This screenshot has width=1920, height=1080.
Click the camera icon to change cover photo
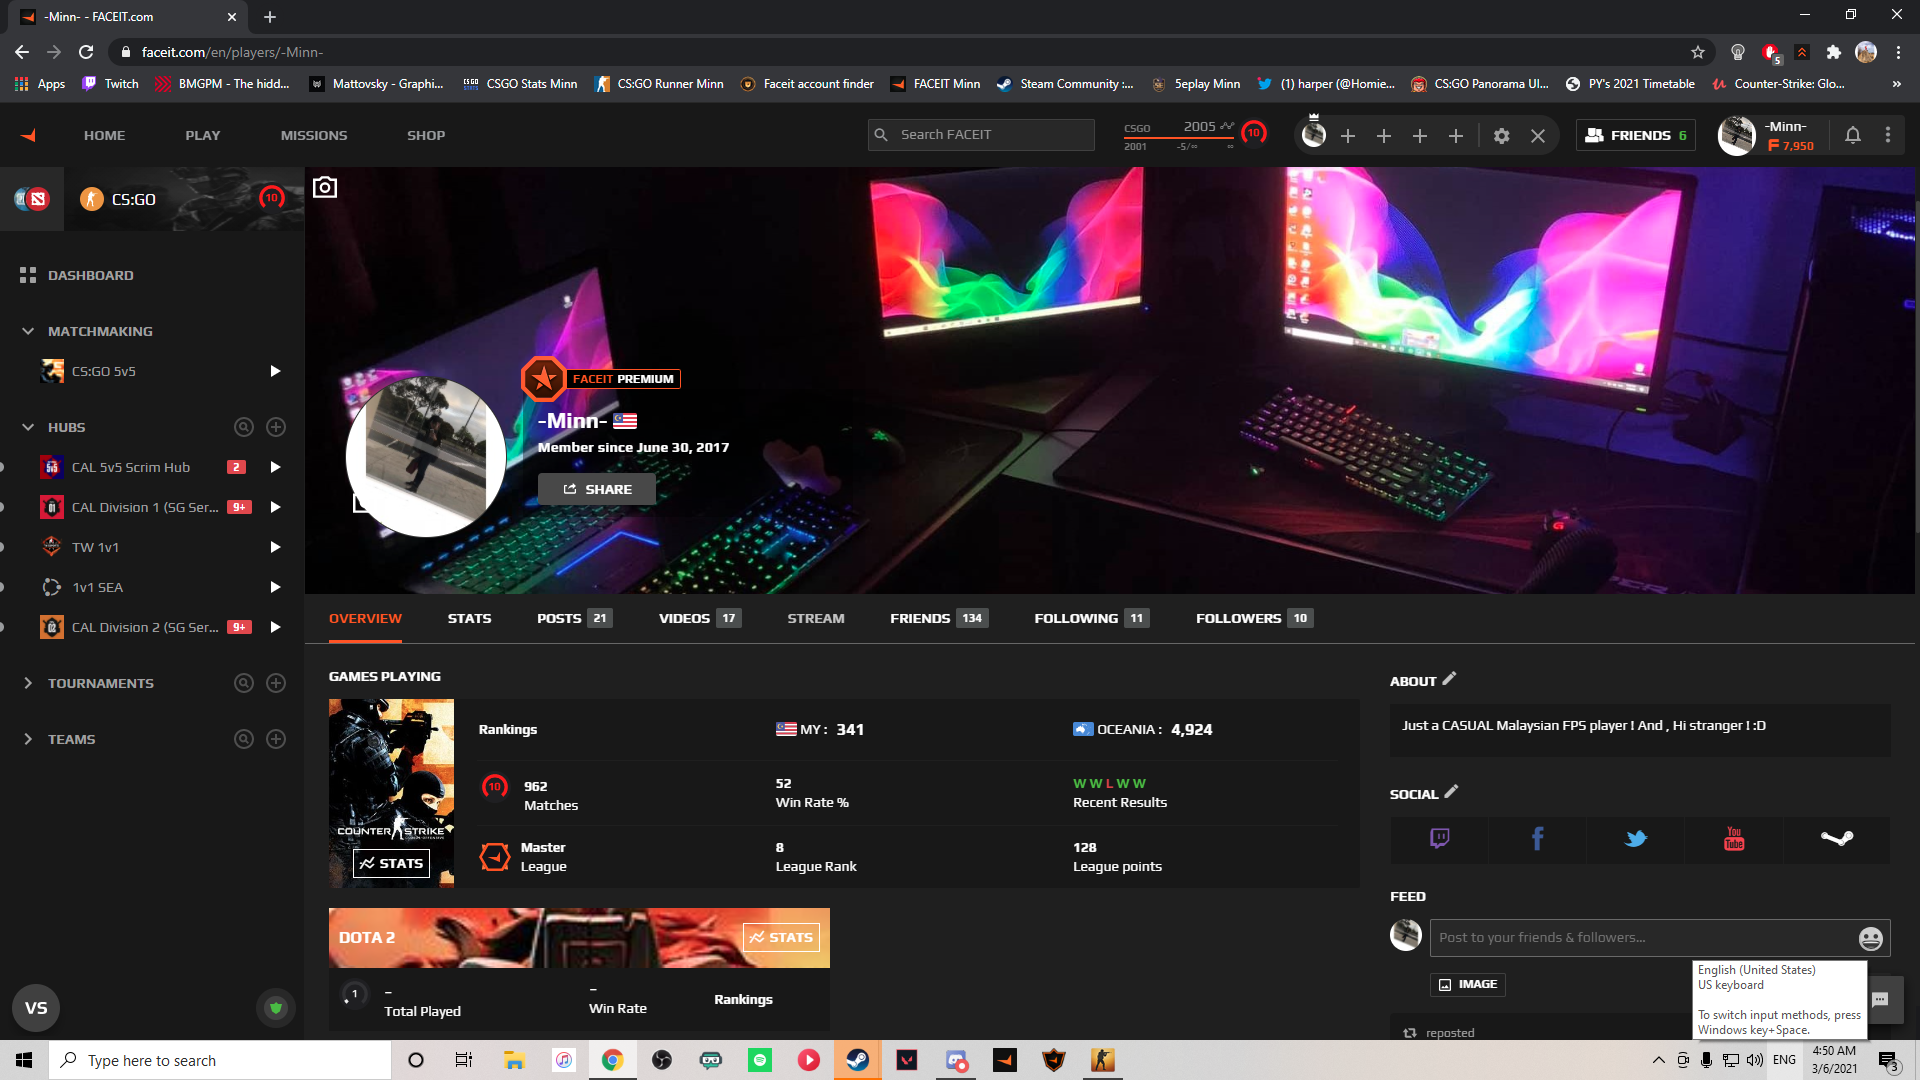click(325, 187)
